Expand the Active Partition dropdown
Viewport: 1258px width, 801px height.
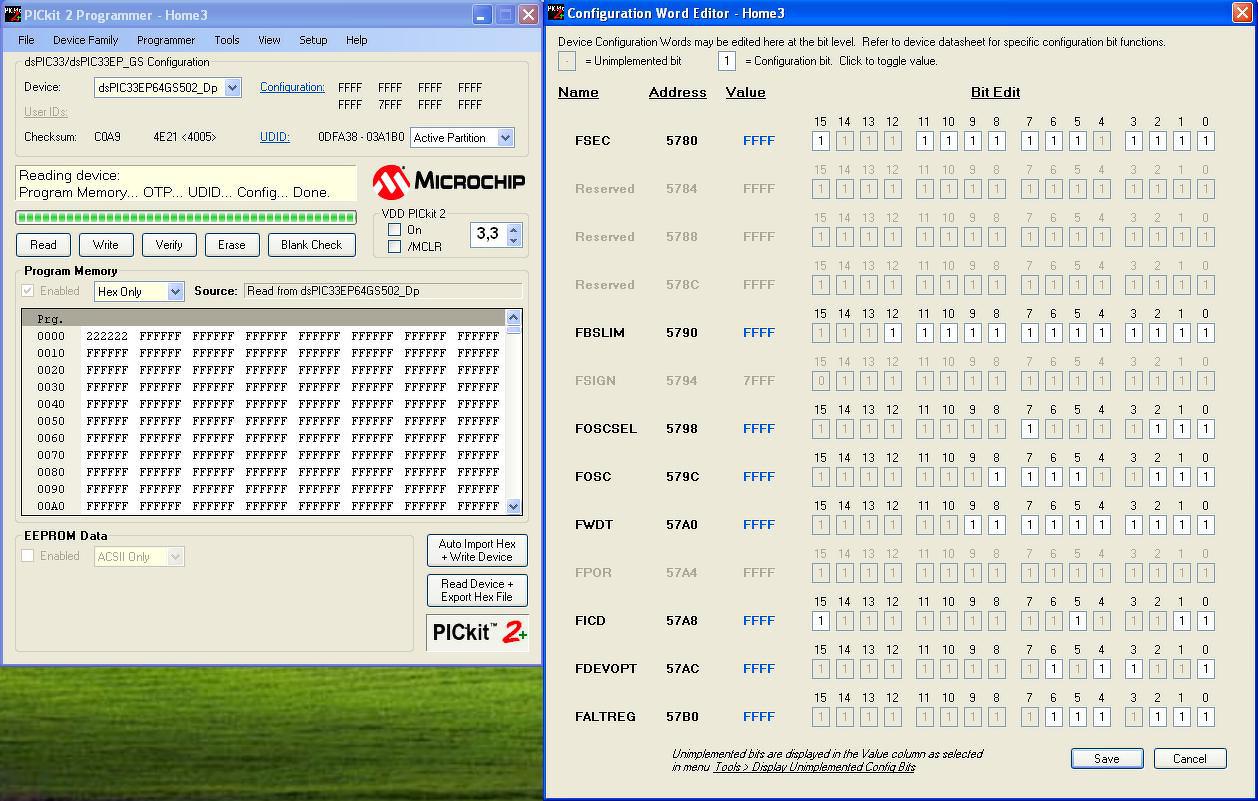click(x=504, y=138)
